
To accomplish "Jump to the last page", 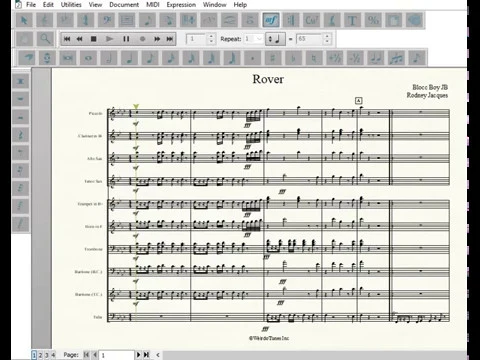I will [146, 355].
